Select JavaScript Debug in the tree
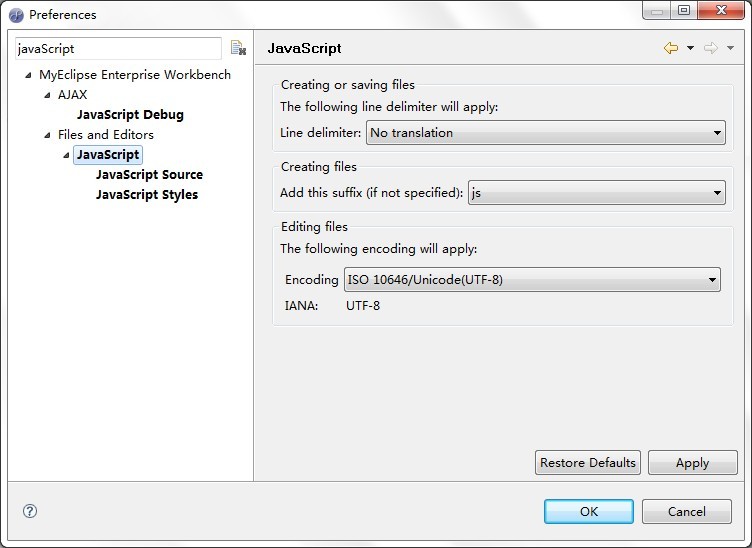The height and width of the screenshot is (548, 752). [130, 115]
